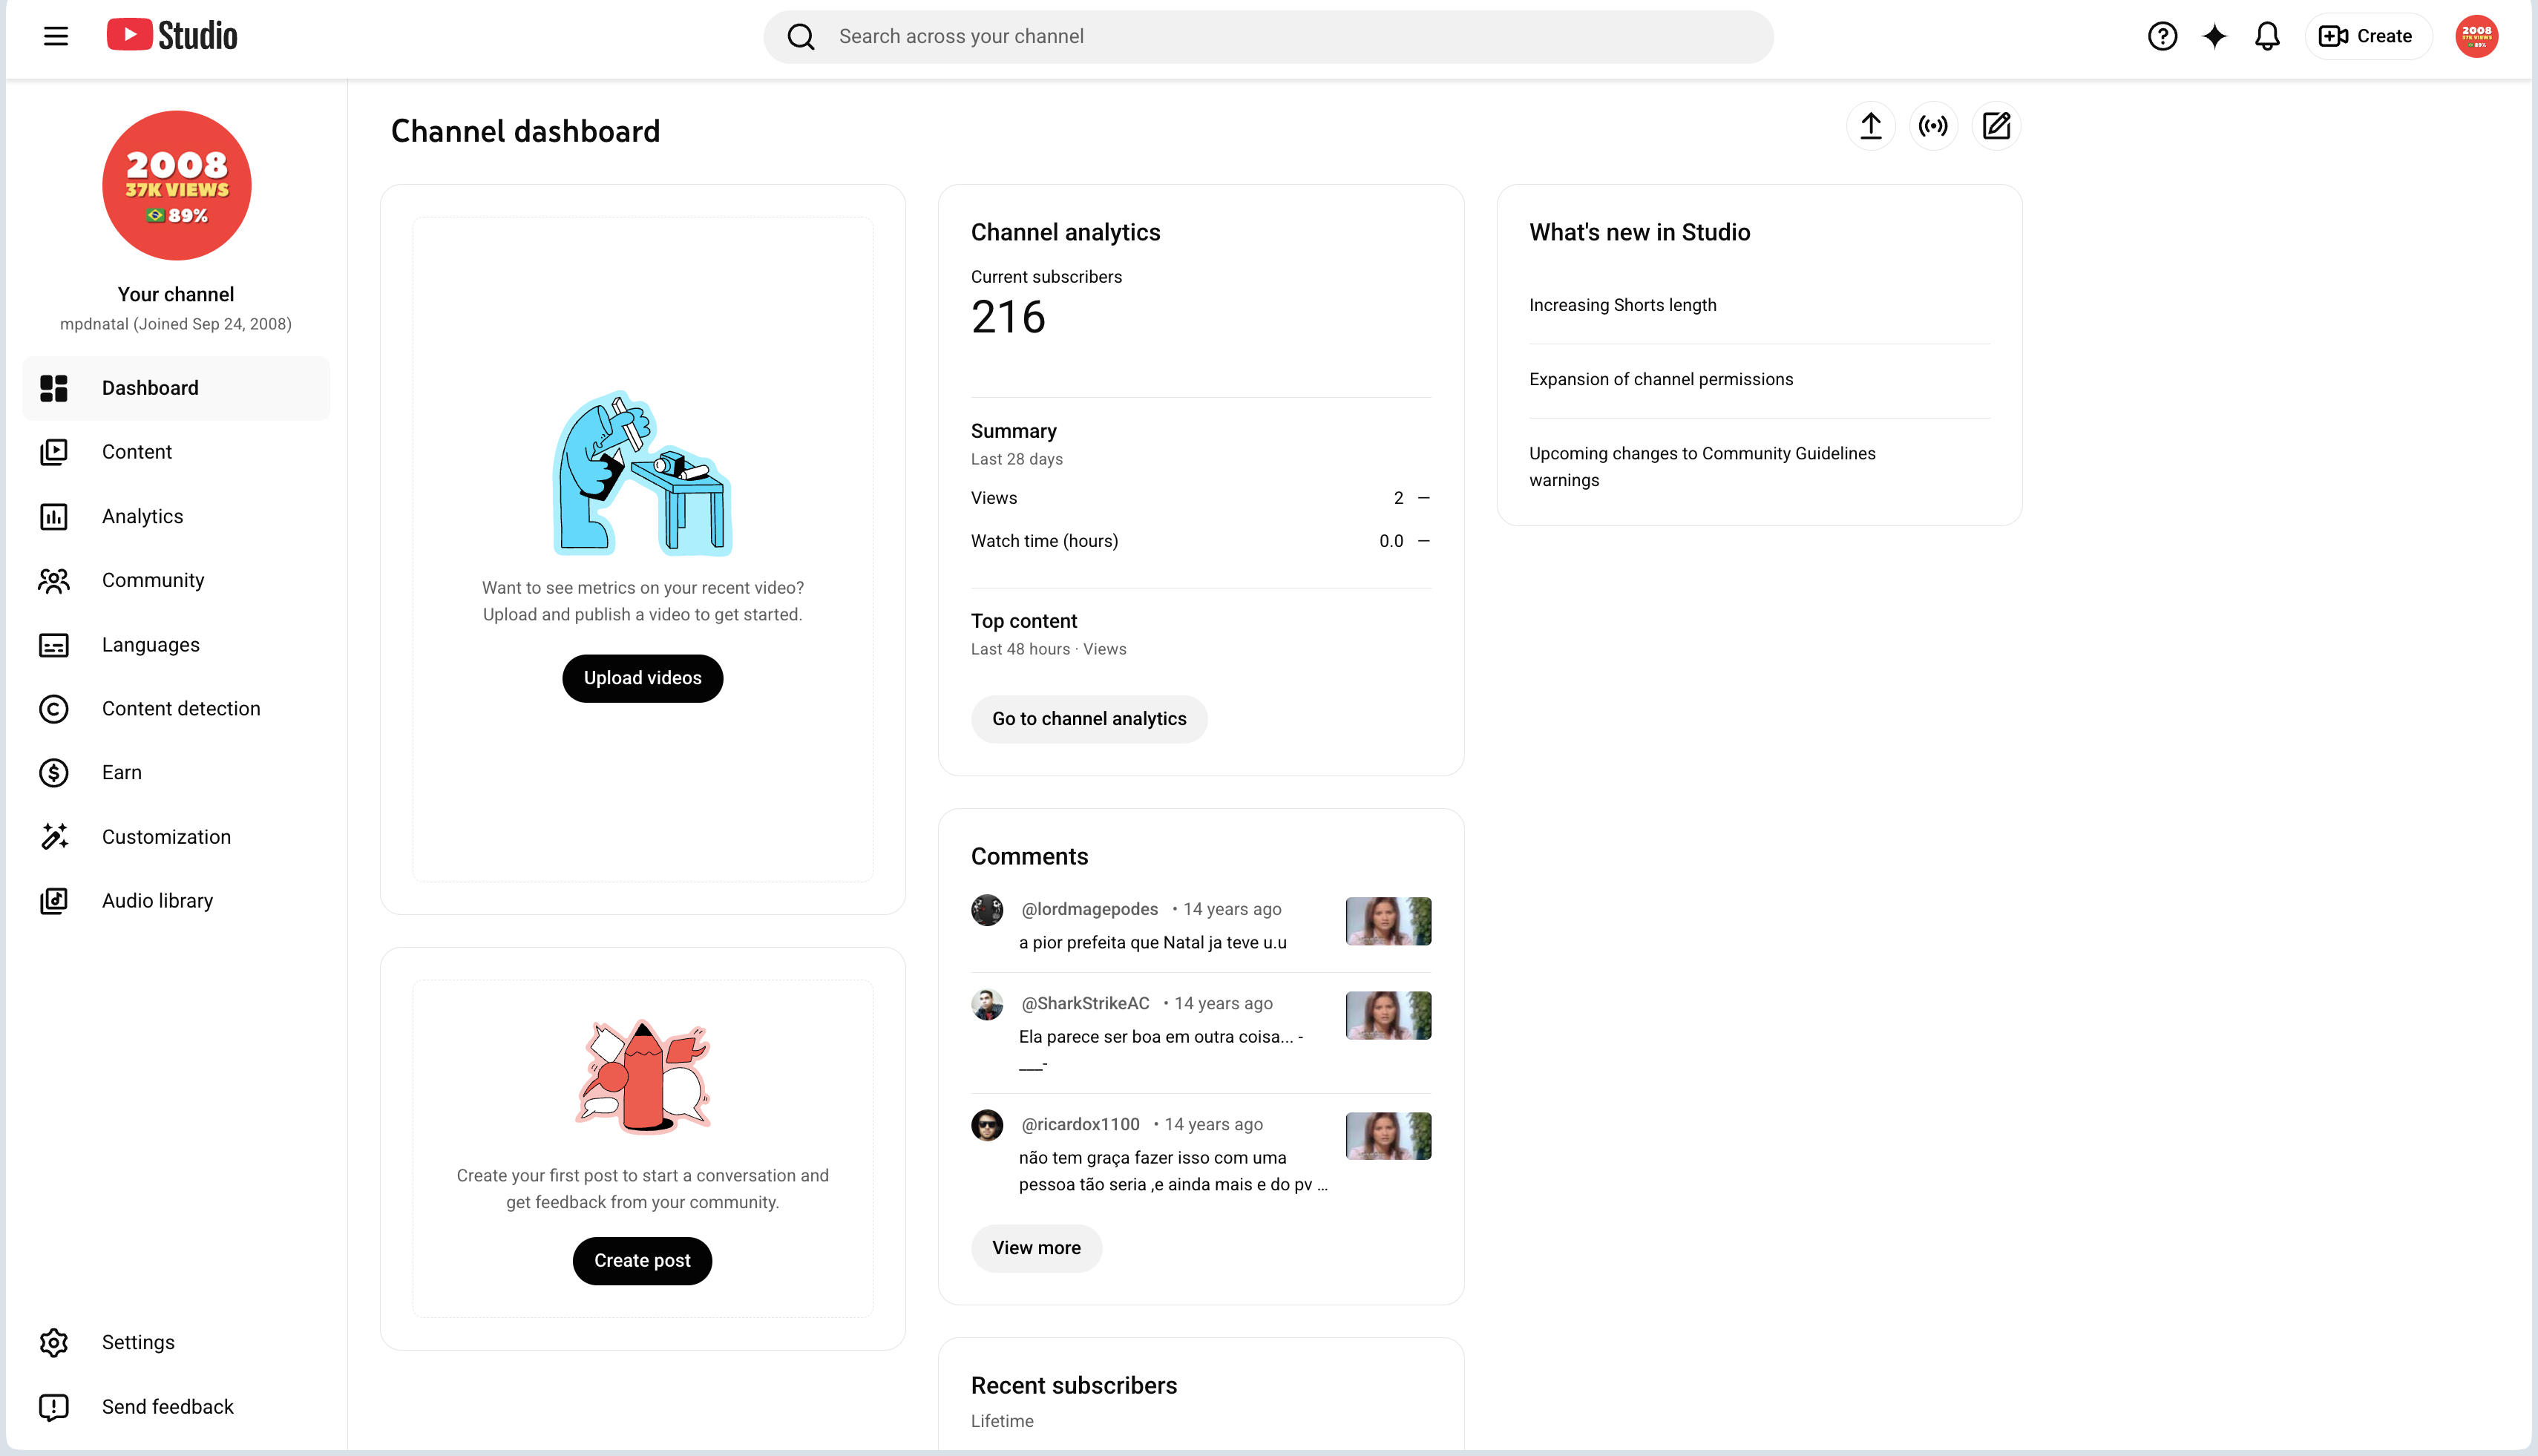Click the Upload videos button
Screen dimensions: 2538x1456
[x=642, y=678]
